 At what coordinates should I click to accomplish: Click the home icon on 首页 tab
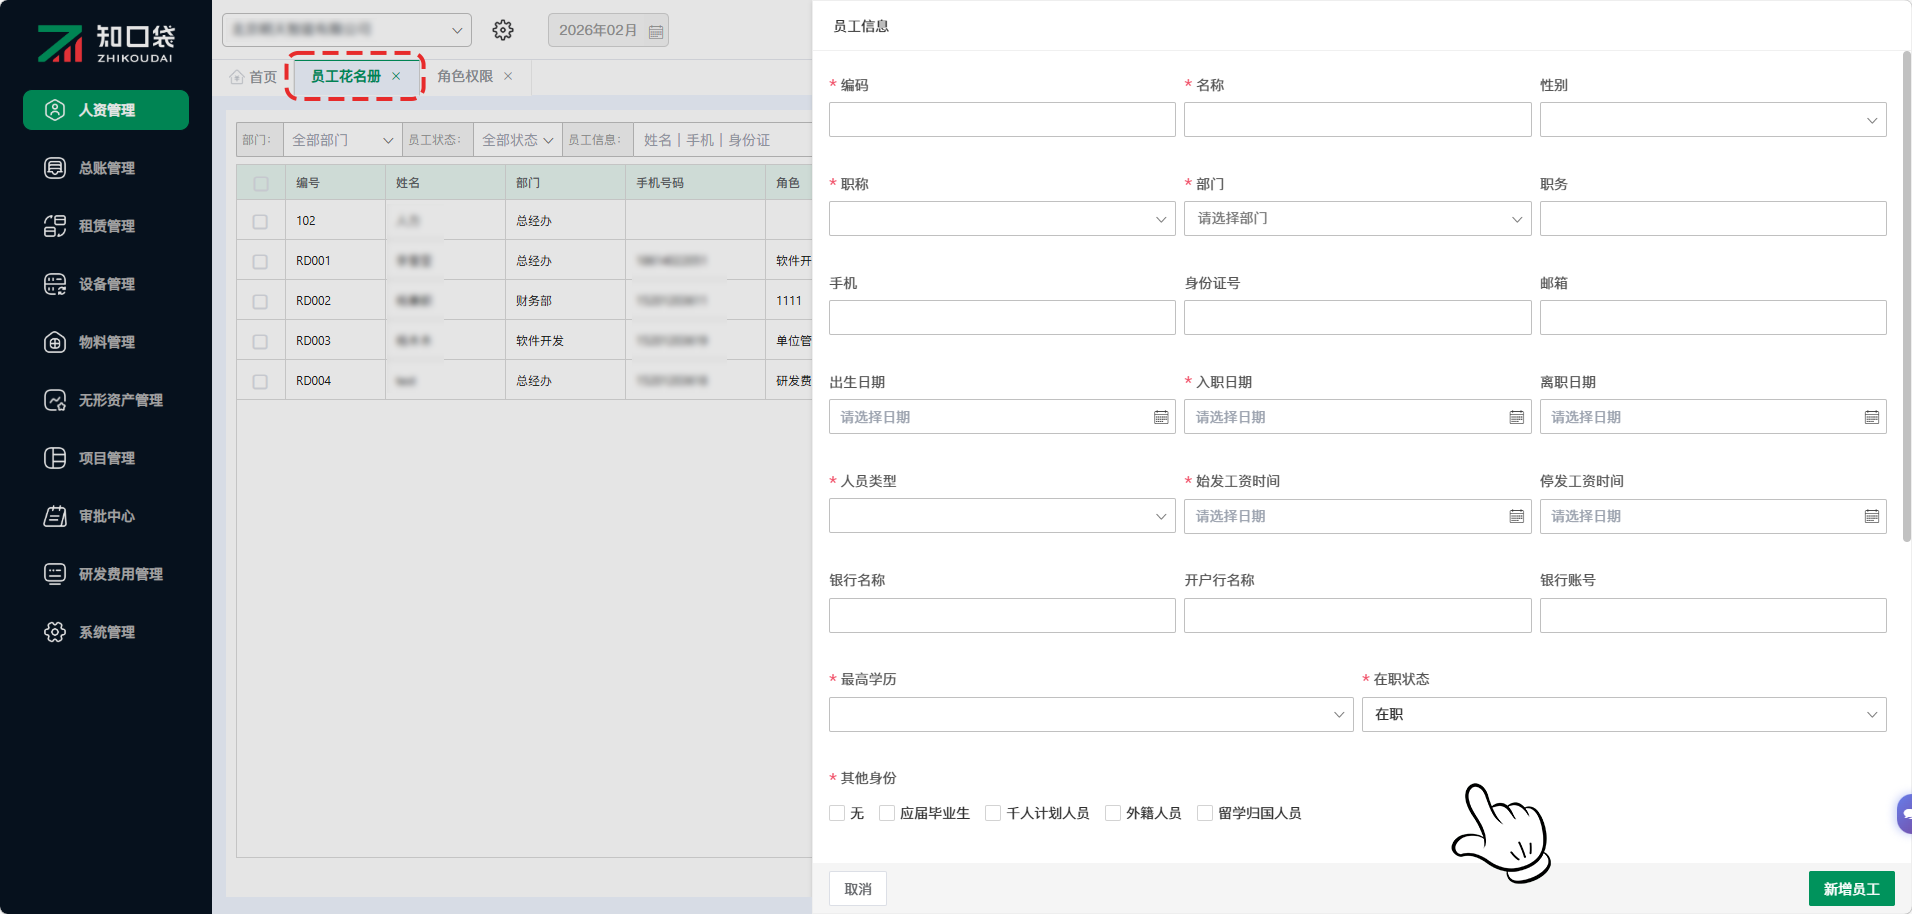(237, 77)
